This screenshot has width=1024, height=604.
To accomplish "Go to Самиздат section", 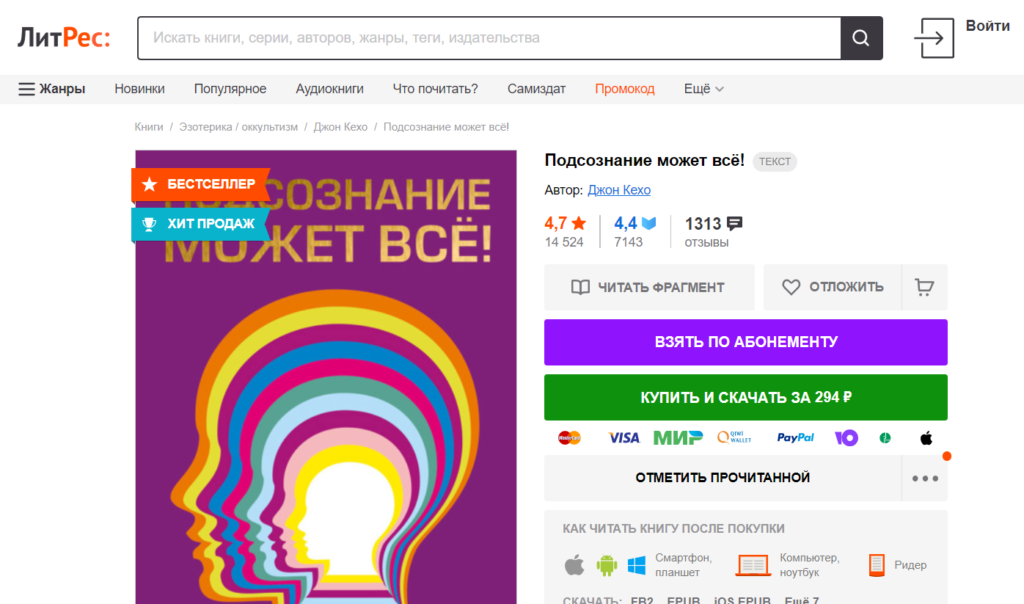I will (x=536, y=89).
